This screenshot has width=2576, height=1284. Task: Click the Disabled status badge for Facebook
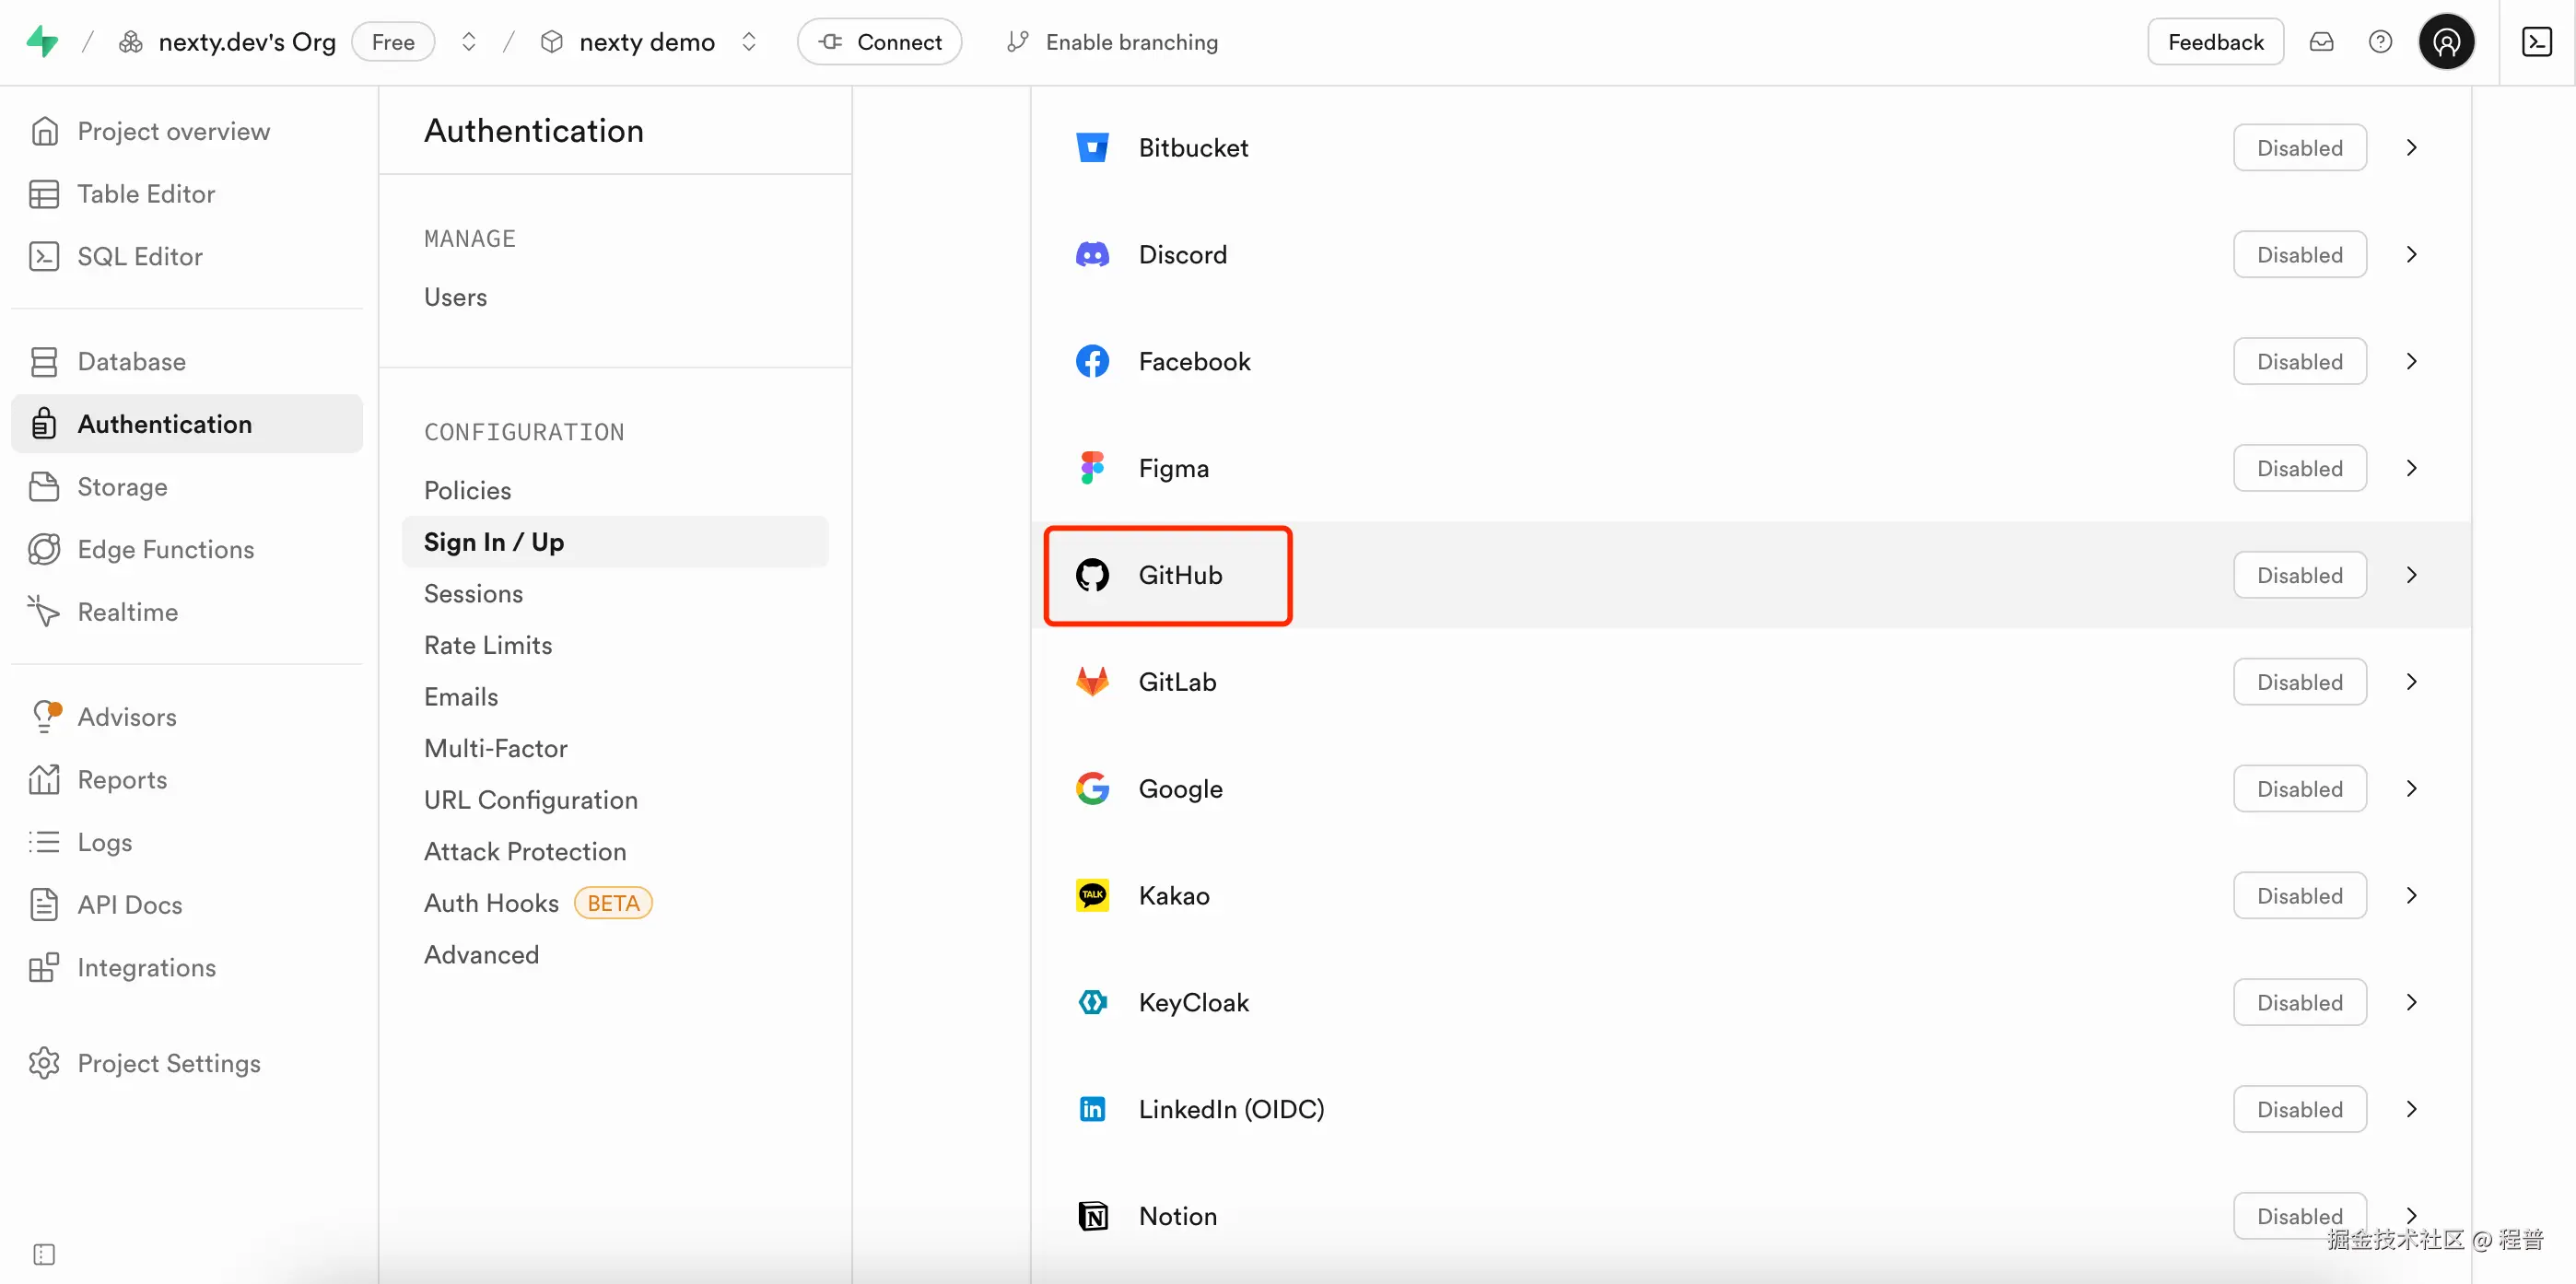[x=2299, y=362]
